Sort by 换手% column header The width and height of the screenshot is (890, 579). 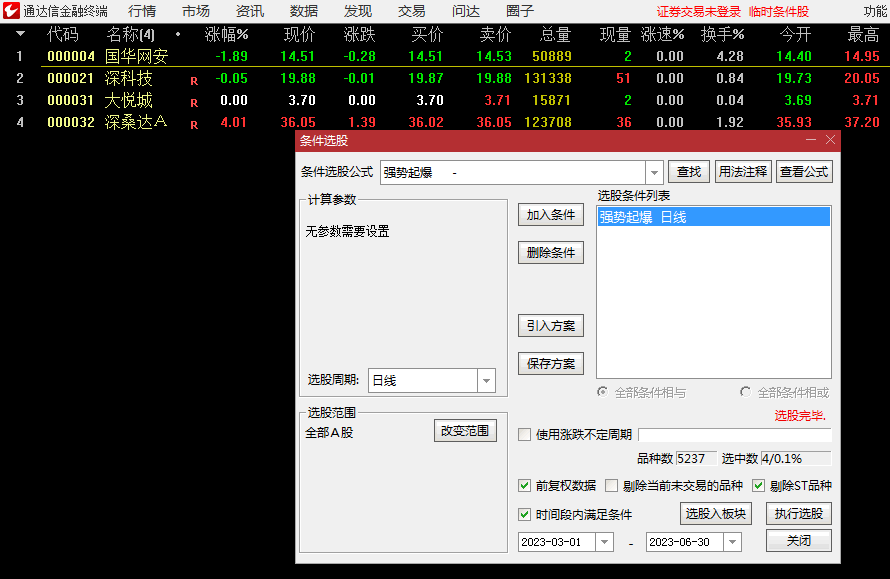coord(722,35)
